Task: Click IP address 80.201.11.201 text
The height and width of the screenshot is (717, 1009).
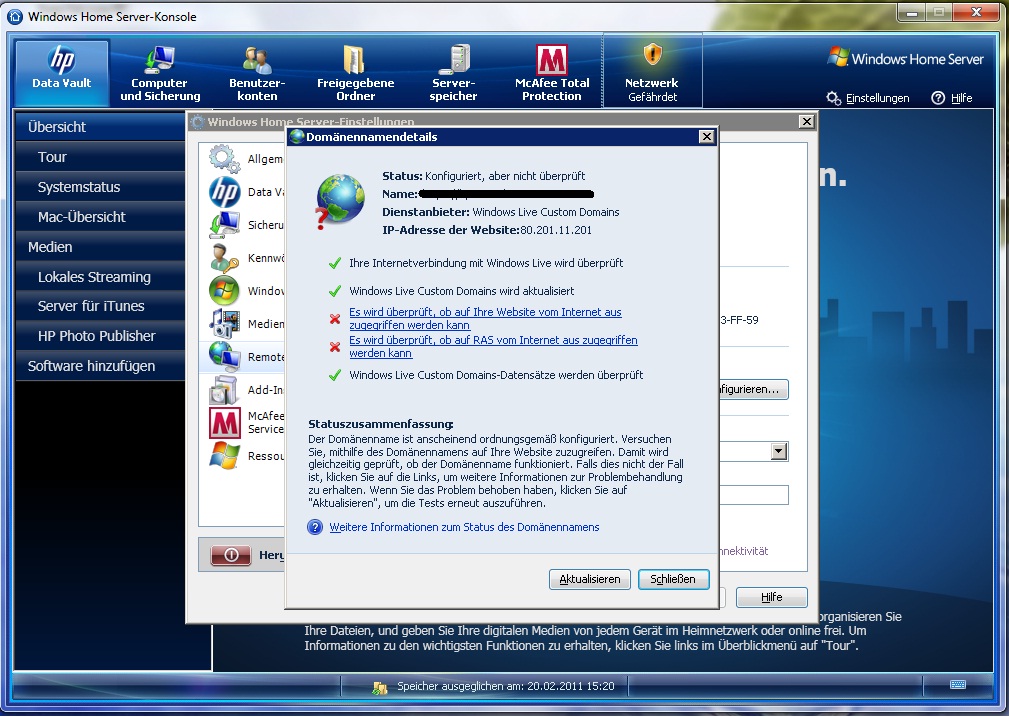Action: 556,230
